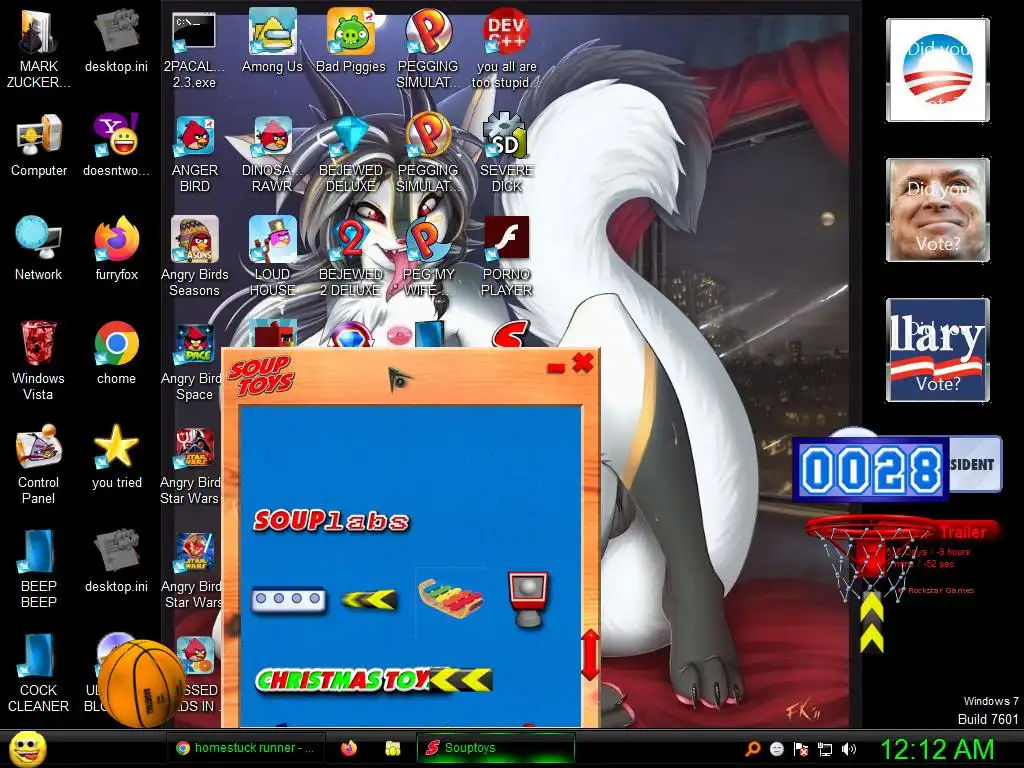
Task: Open the volume speaker tray icon
Action: (848, 749)
